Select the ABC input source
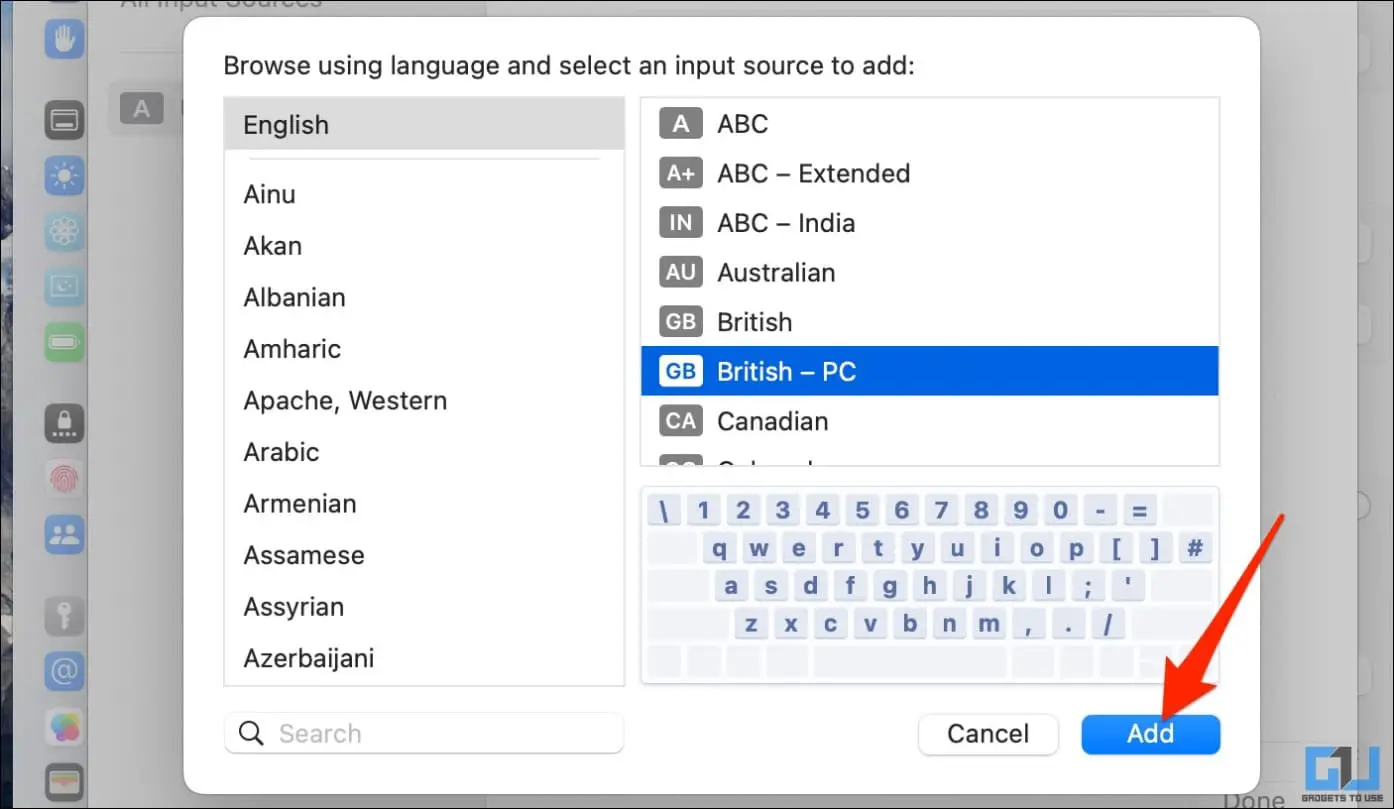The image size is (1394, 809). pos(929,124)
